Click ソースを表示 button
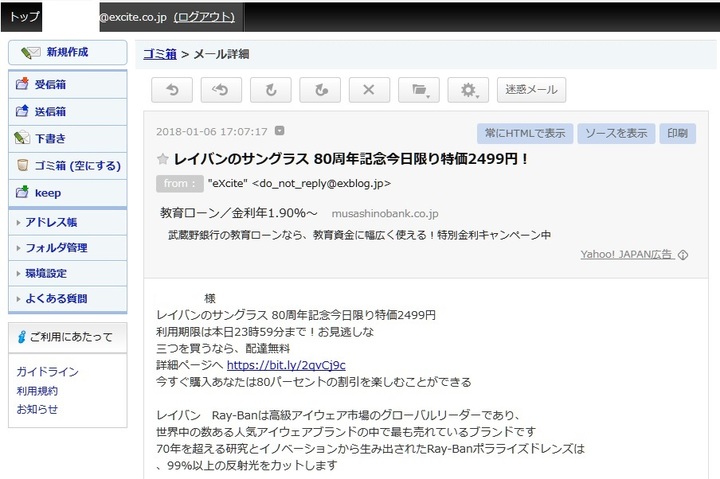Screen dimensions: 720x479 pos(616,134)
